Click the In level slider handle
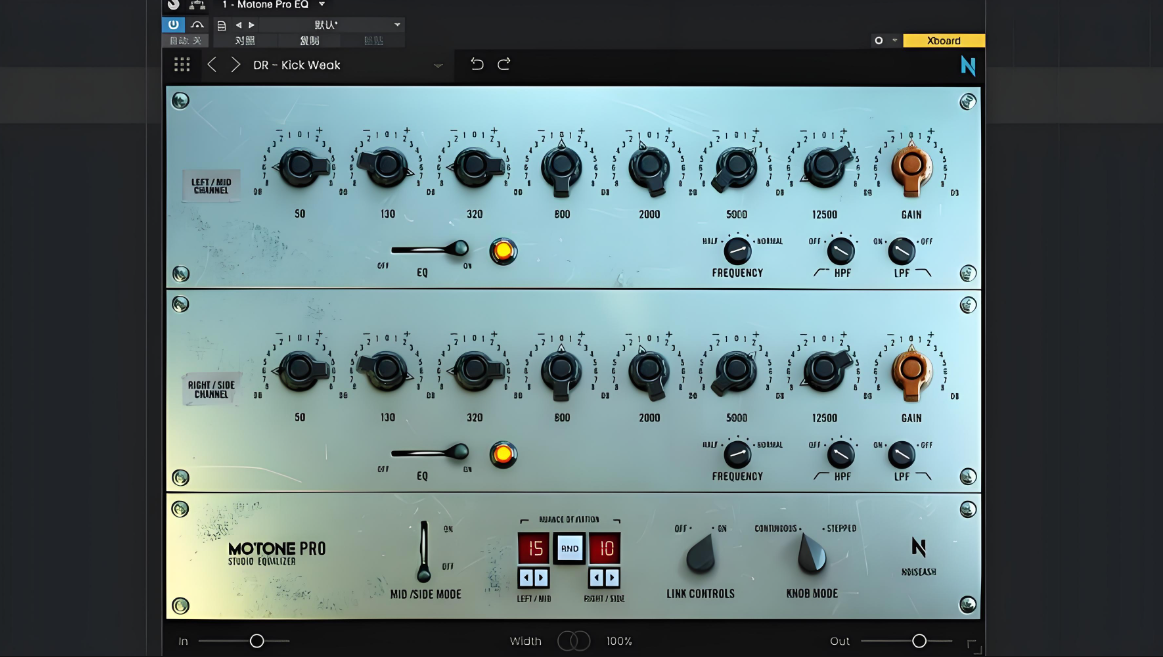Screen dimensions: 1163x657 point(257,641)
